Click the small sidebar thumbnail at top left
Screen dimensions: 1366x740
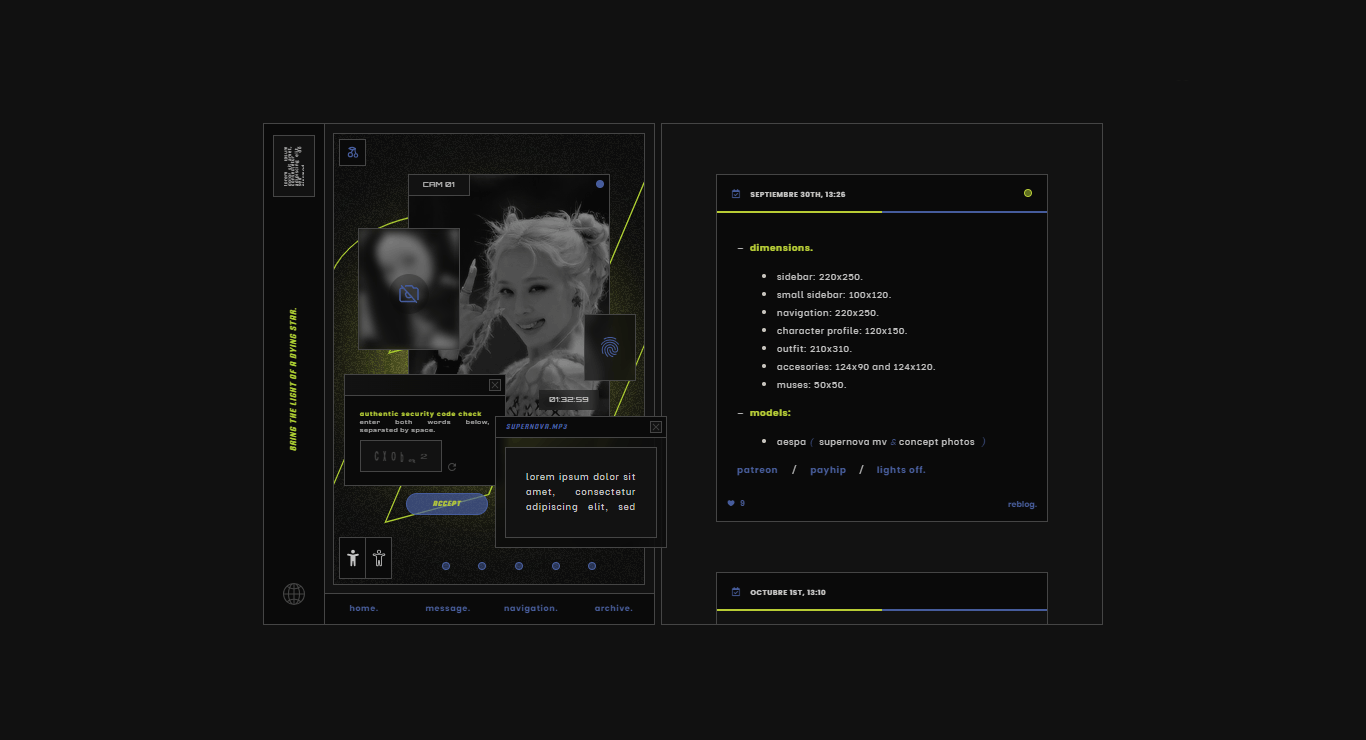tap(294, 166)
